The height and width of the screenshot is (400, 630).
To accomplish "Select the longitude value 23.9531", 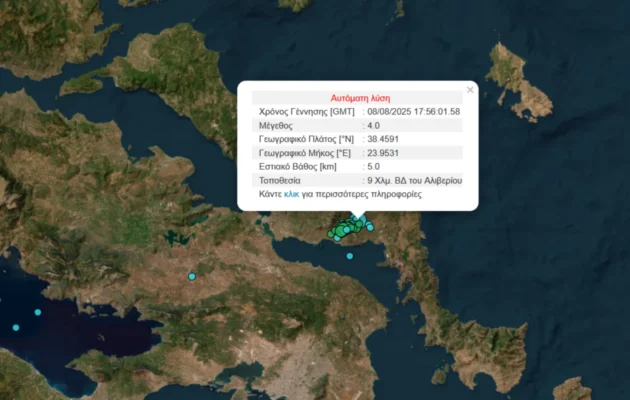I will [383, 153].
